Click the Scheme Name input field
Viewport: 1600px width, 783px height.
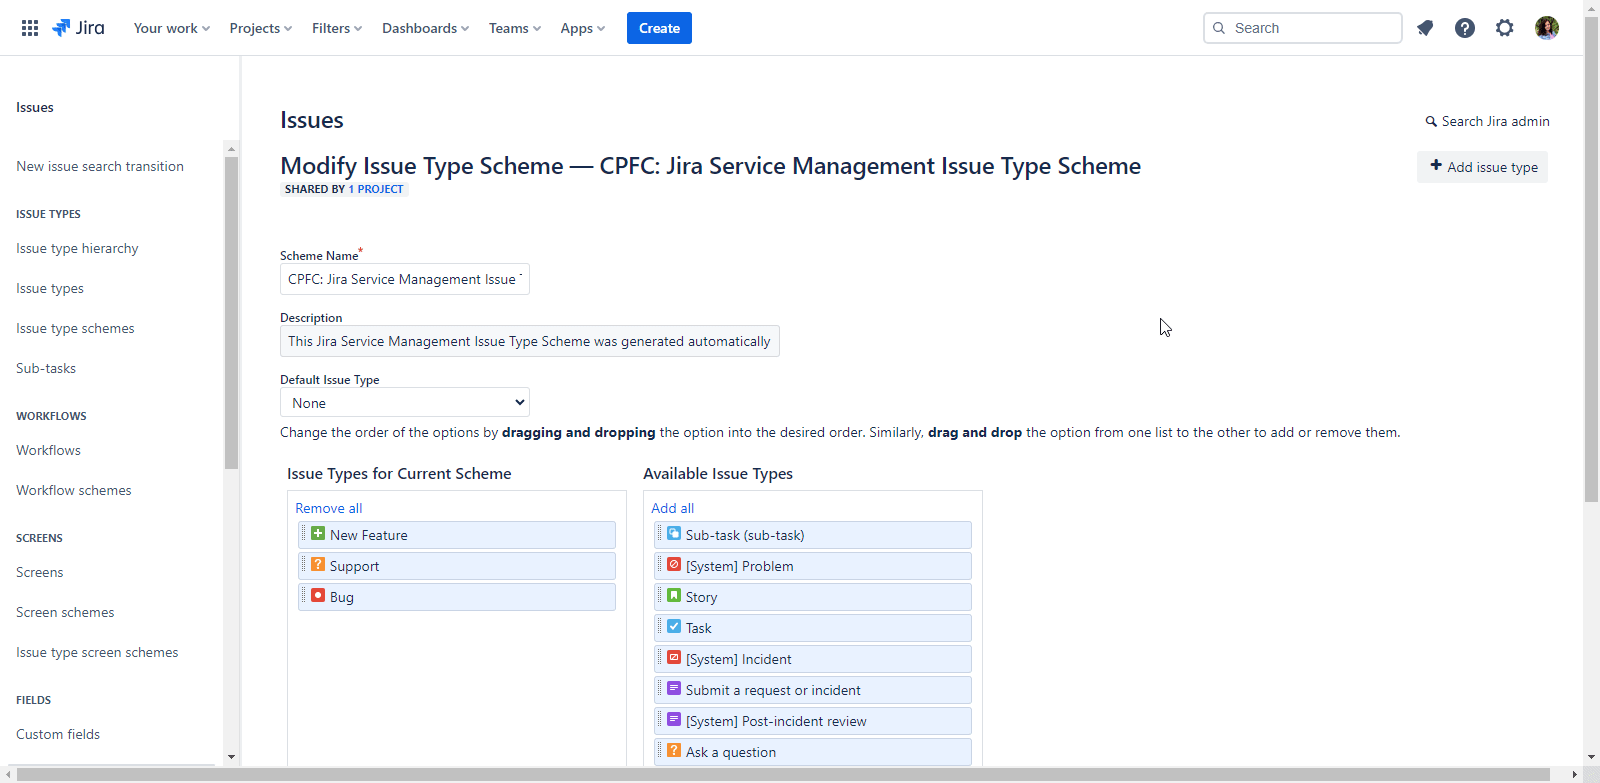405,280
